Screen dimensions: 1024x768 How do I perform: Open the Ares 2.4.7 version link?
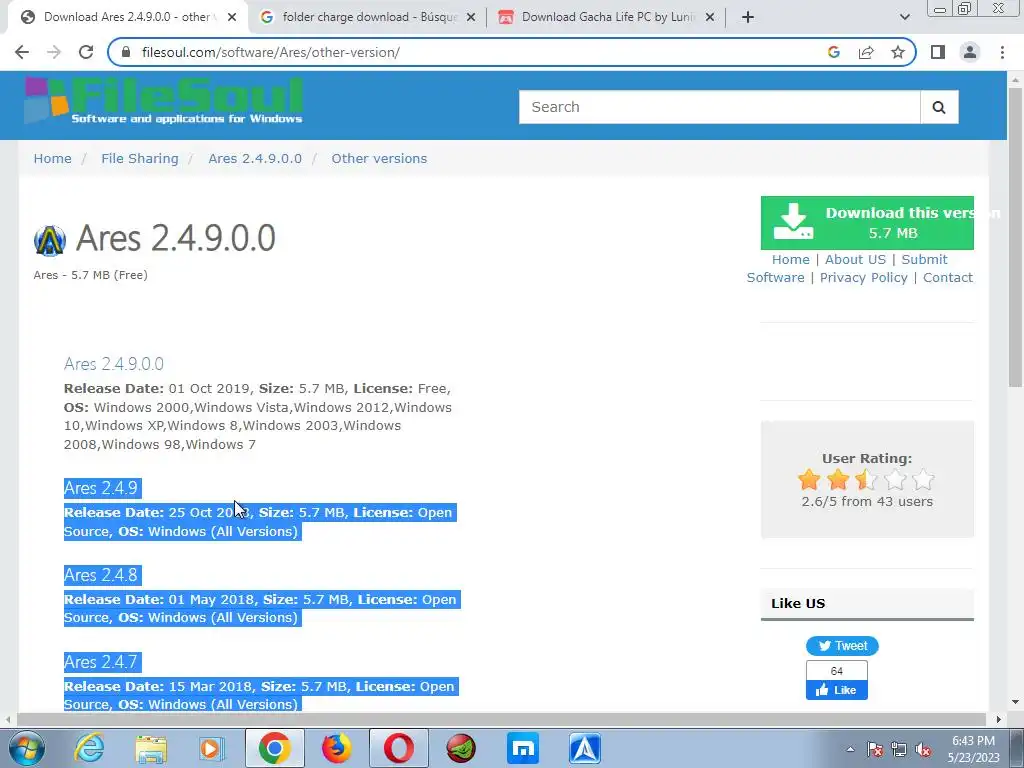[x=101, y=662]
